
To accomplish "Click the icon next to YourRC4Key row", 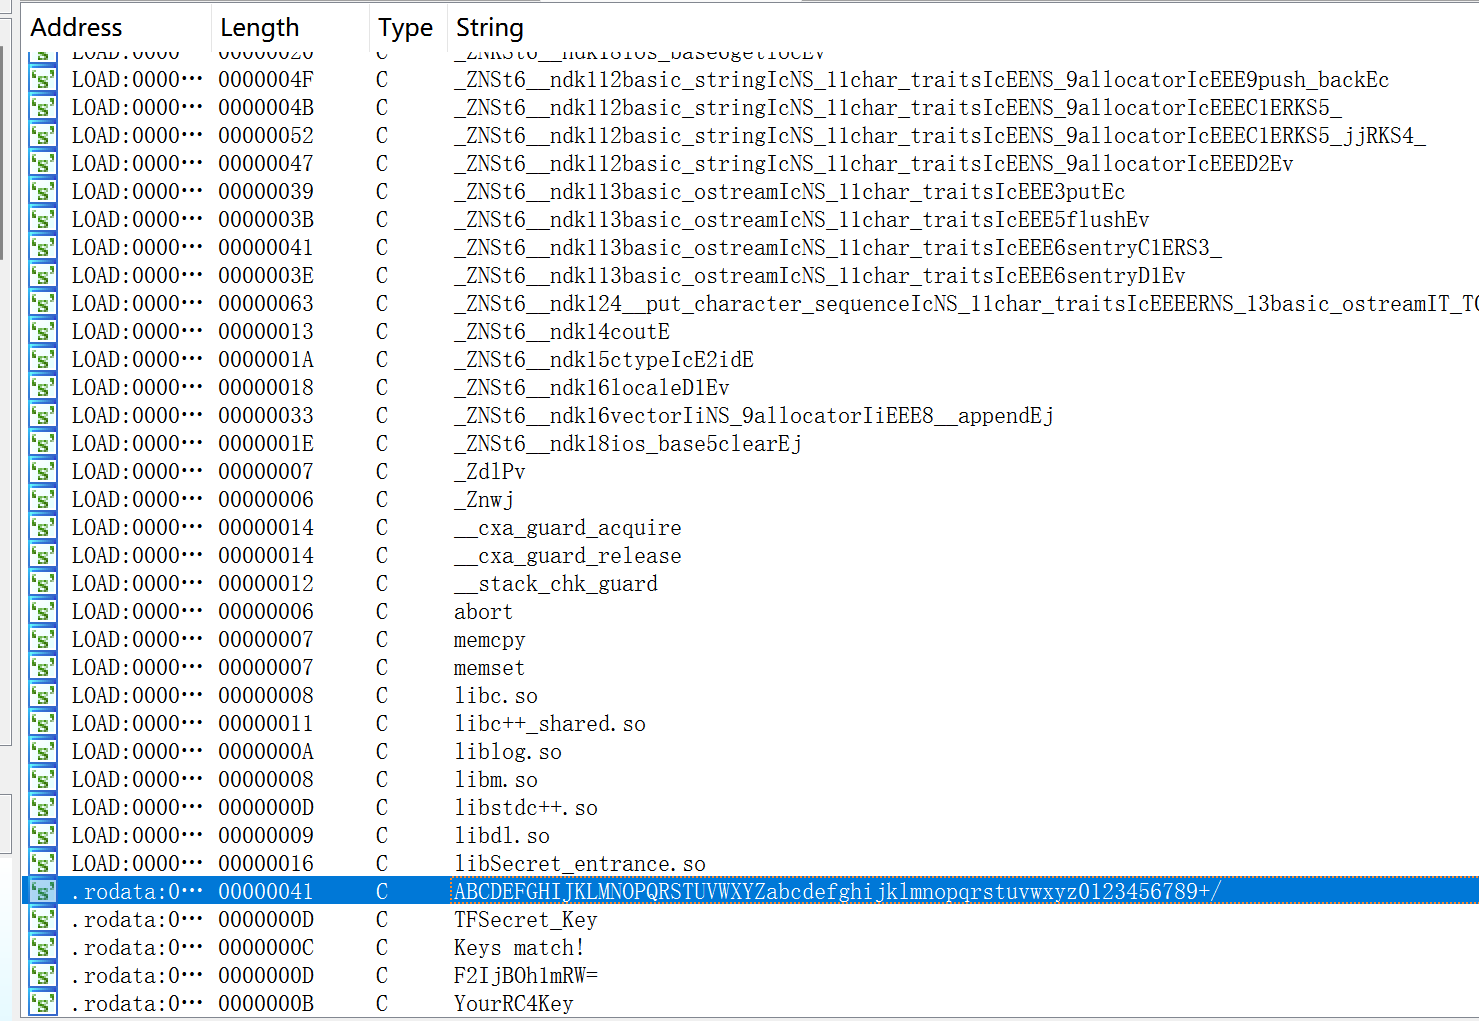I will click(43, 1003).
